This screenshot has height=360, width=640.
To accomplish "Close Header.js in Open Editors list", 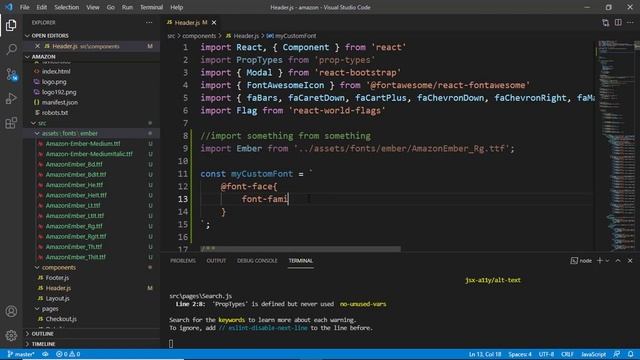I will pyautogui.click(x=38, y=46).
